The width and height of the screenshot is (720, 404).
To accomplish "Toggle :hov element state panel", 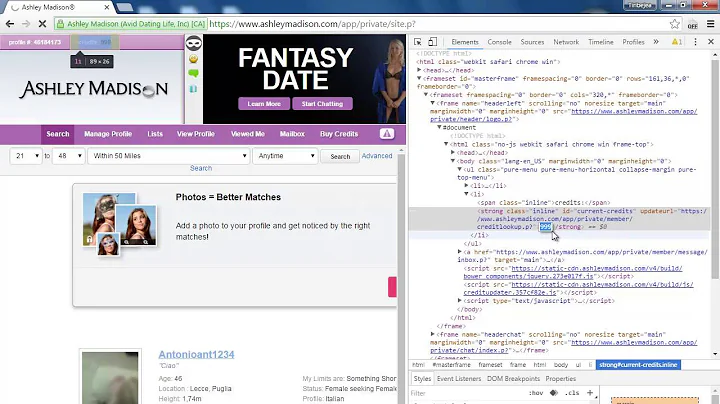I will [x=535, y=393].
